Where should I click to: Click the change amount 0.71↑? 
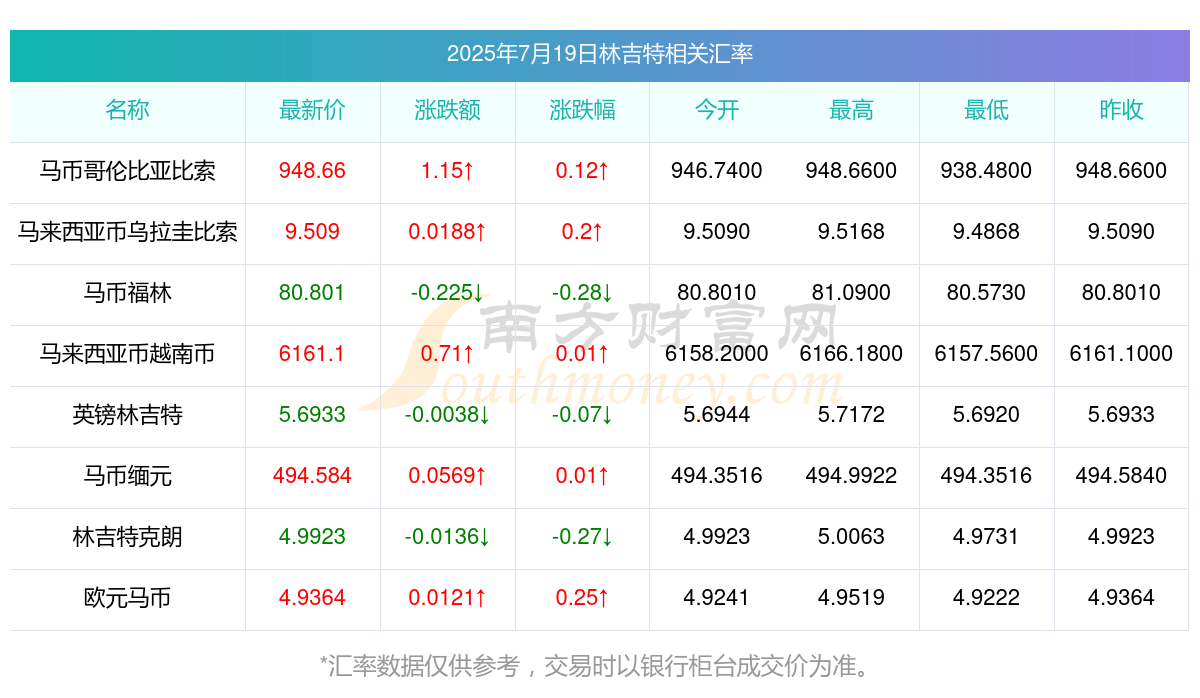tap(447, 354)
